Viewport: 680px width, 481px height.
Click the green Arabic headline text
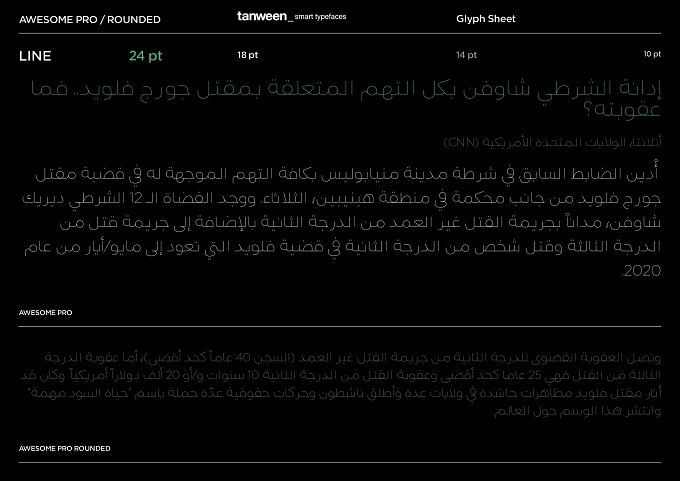(346, 98)
